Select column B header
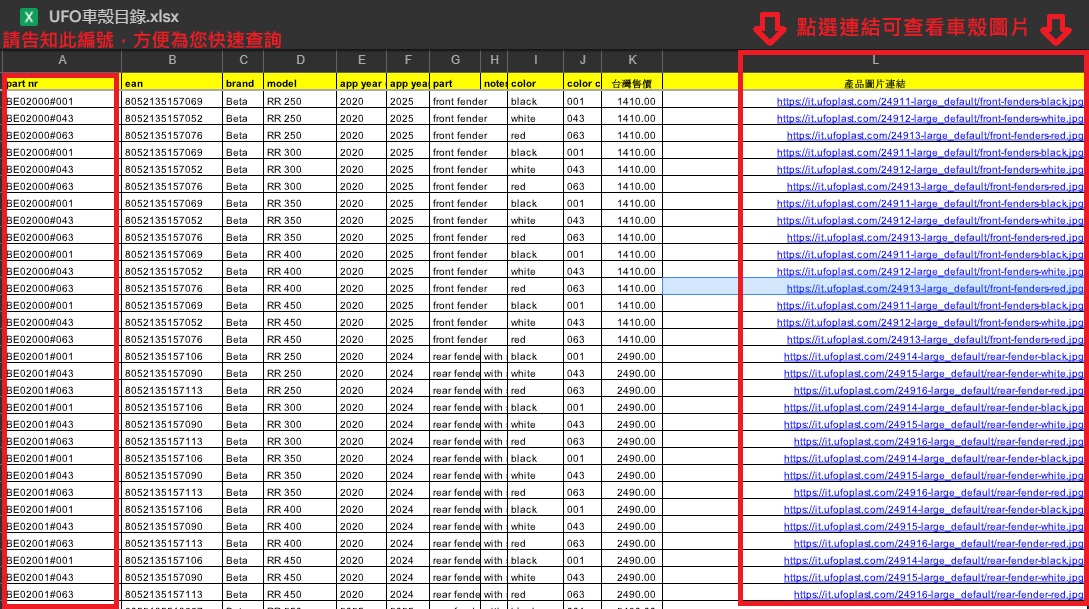The width and height of the screenshot is (1089, 609). pos(172,60)
